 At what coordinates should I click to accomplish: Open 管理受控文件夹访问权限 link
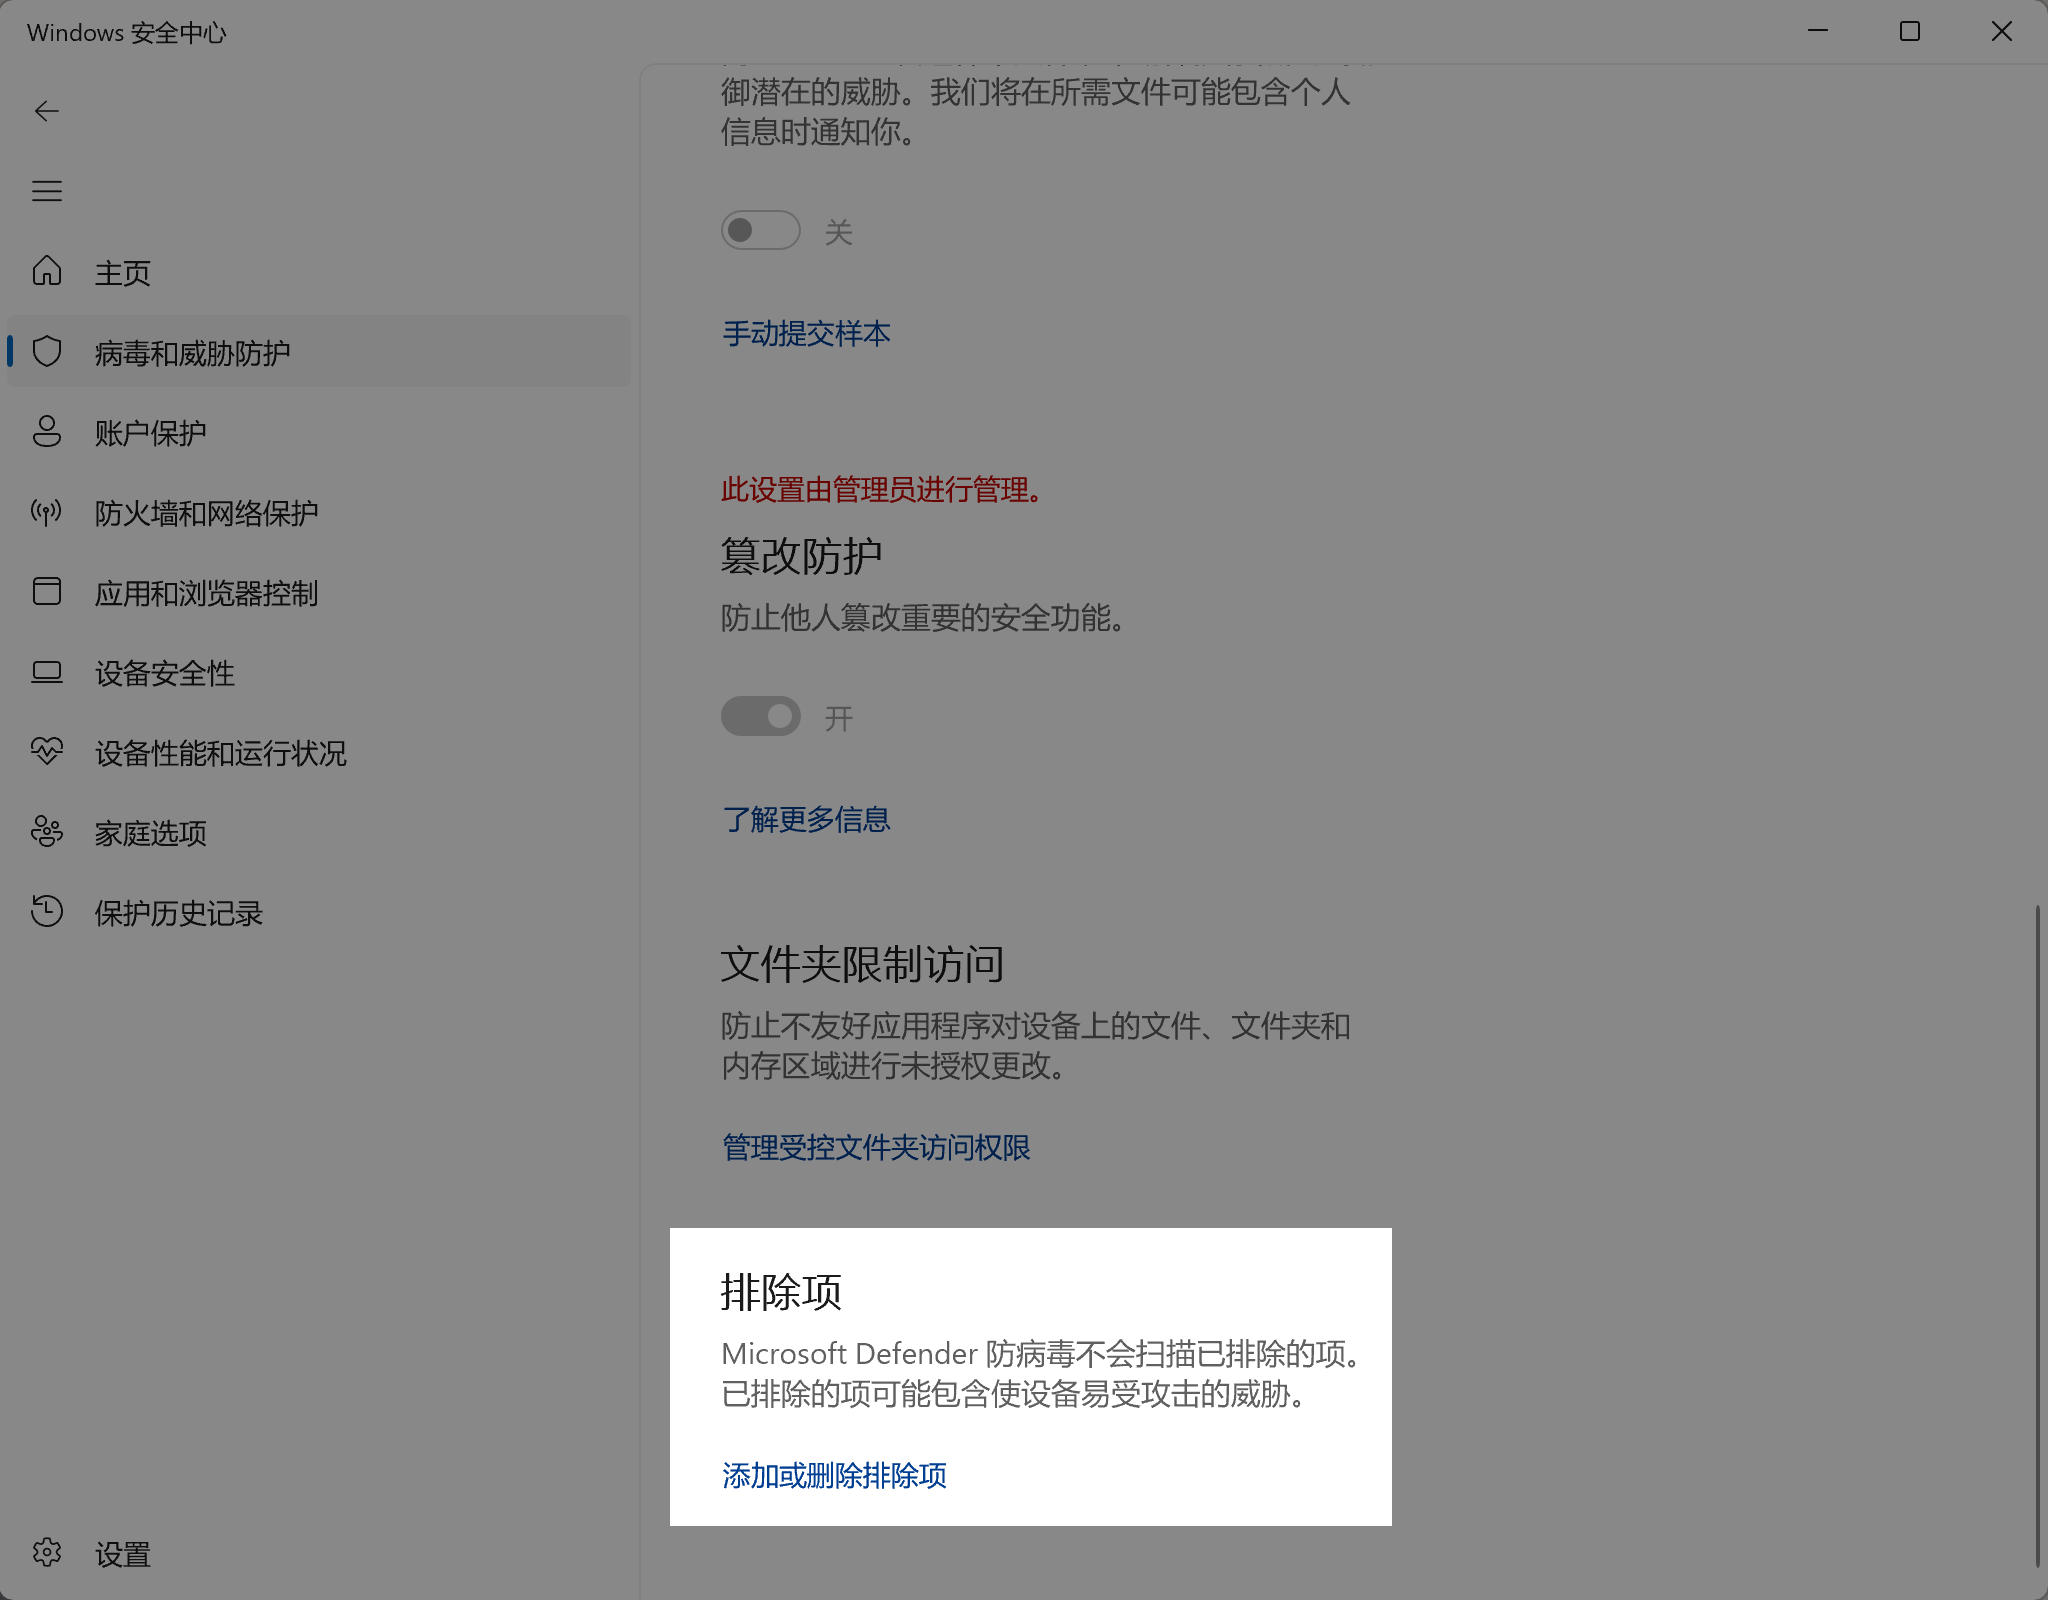(x=876, y=1148)
